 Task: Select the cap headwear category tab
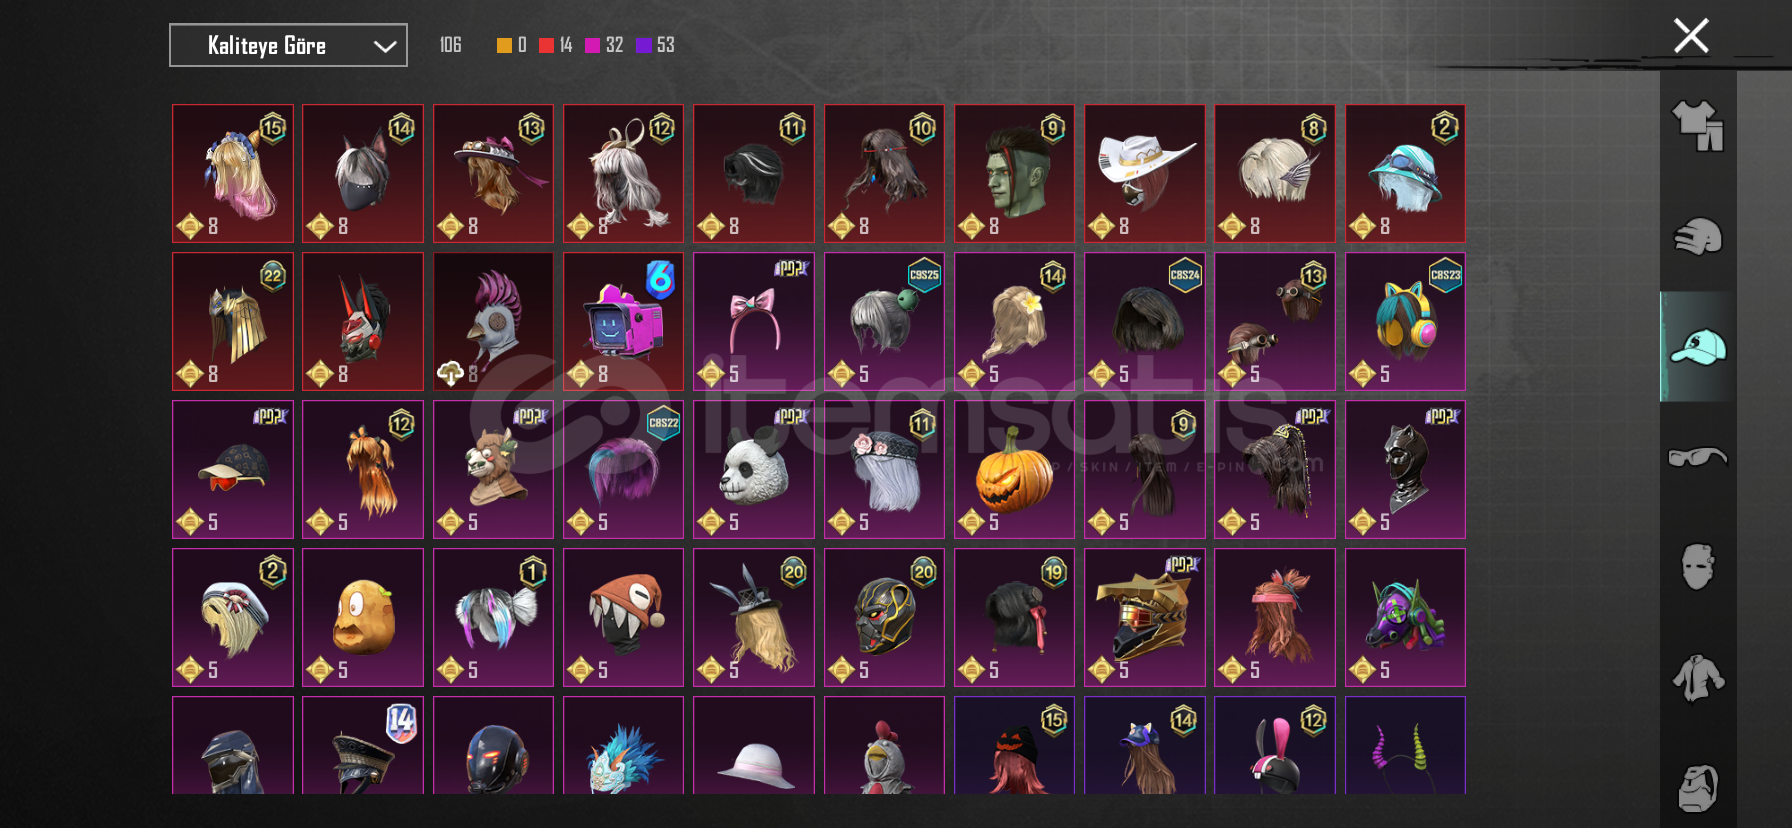point(1698,347)
